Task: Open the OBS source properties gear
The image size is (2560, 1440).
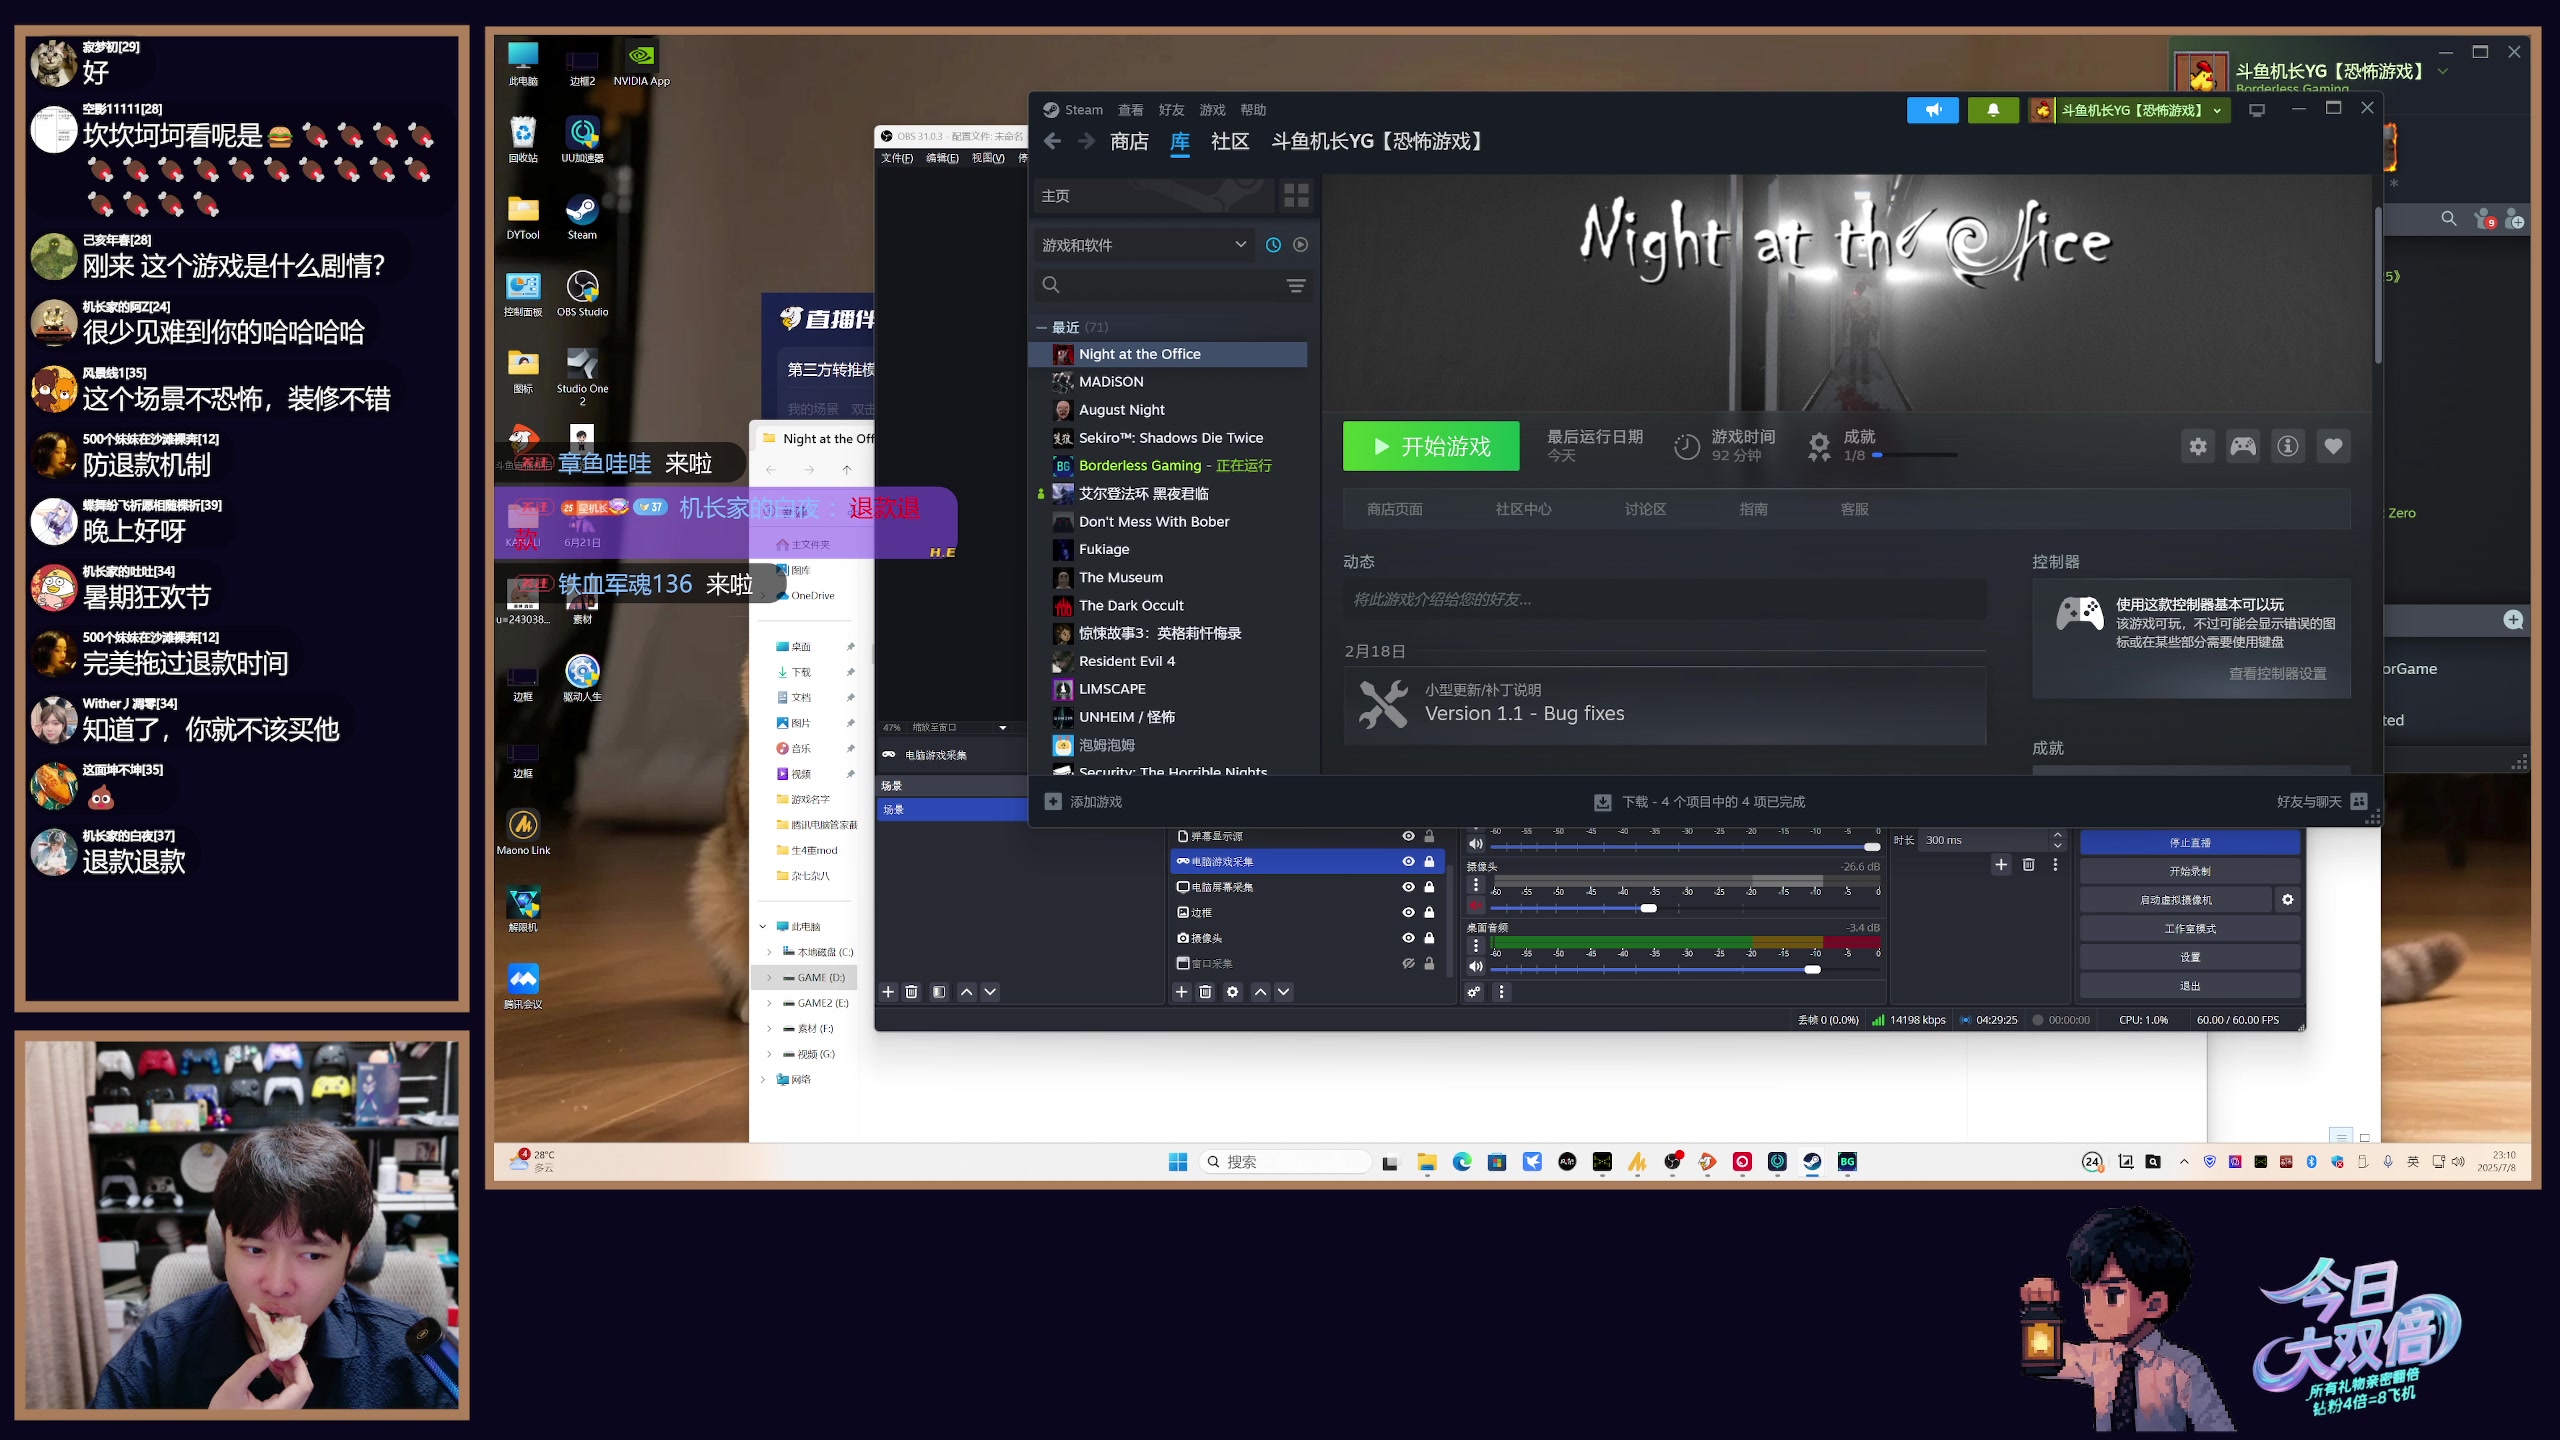Action: point(1232,992)
